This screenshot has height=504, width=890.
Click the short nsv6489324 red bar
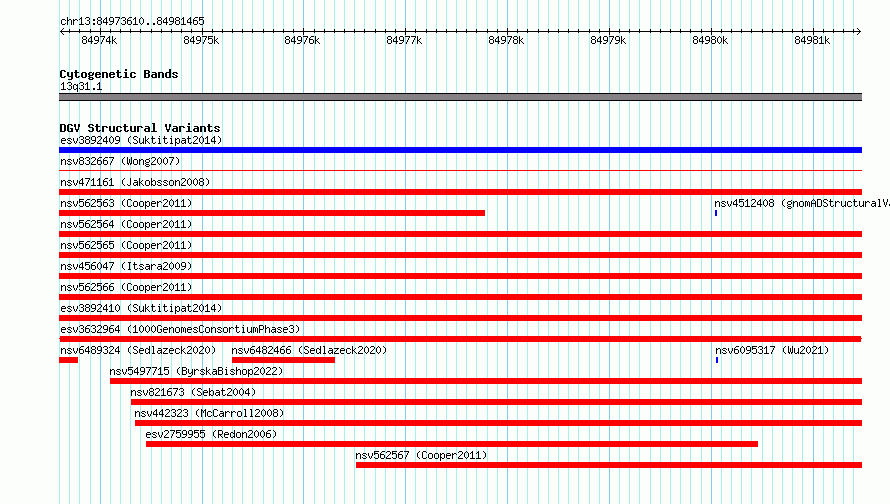[69, 360]
